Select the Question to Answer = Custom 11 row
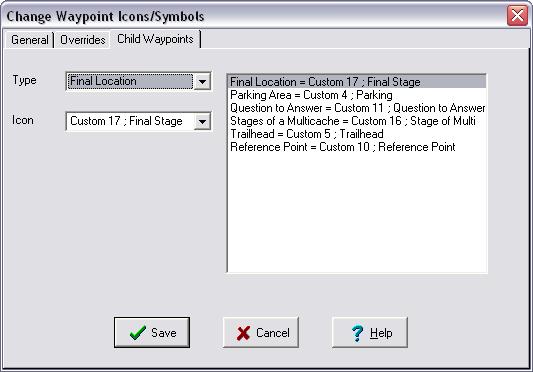 click(357, 108)
